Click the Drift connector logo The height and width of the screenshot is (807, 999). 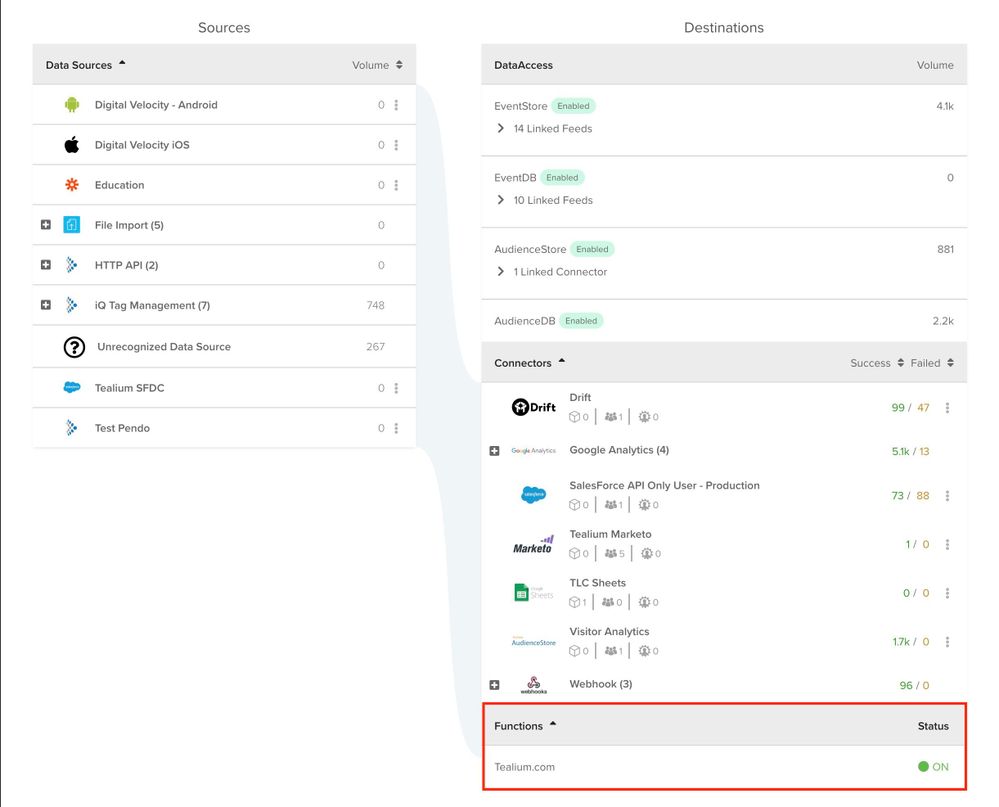(533, 407)
